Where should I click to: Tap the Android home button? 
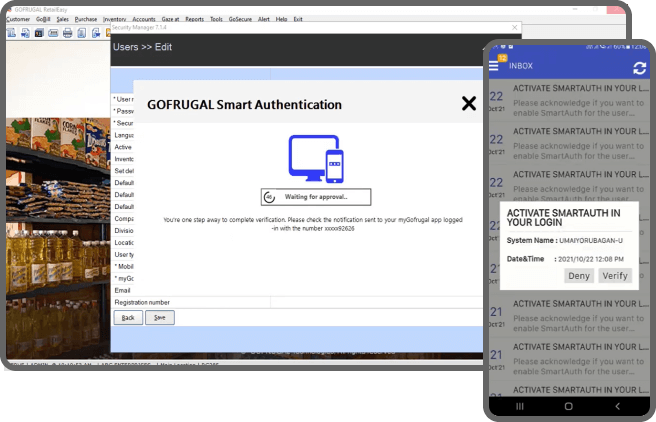point(568,407)
